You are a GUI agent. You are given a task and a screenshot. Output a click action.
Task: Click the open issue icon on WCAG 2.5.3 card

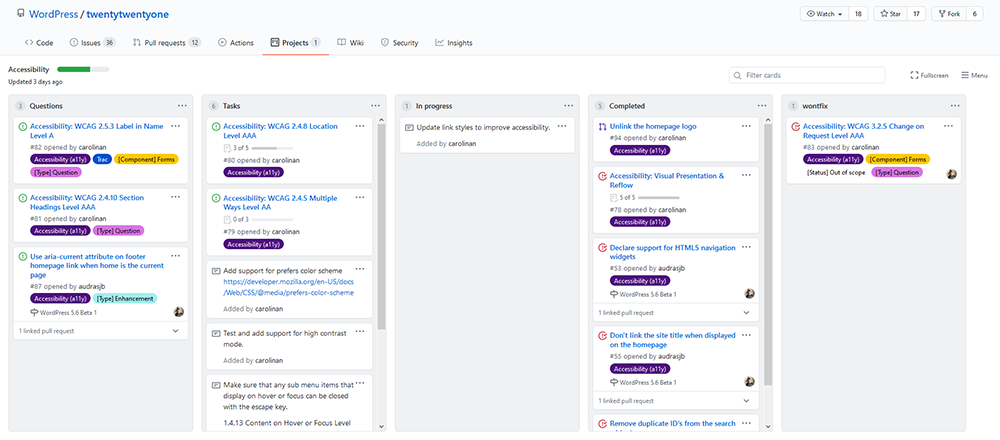[x=22, y=126]
